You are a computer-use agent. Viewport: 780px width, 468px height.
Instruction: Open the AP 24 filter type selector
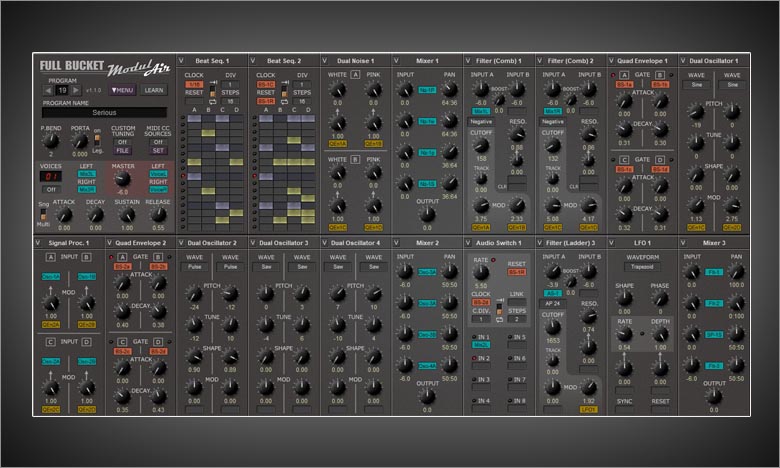point(553,303)
